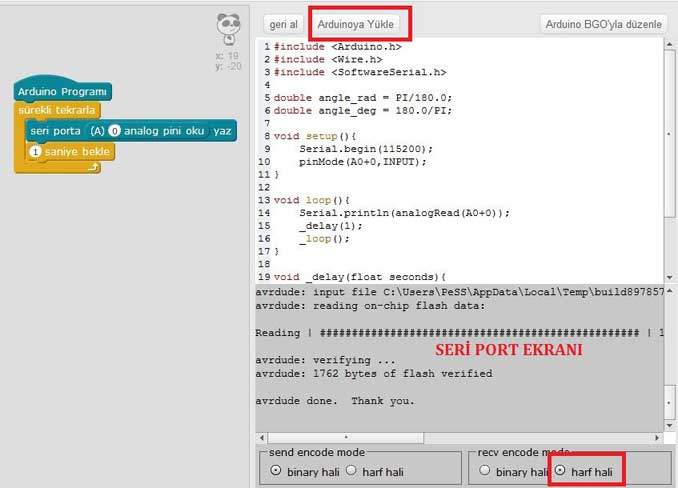Click serial output scrollbar down arrow
678x488 pixels.
pyautogui.click(x=669, y=425)
